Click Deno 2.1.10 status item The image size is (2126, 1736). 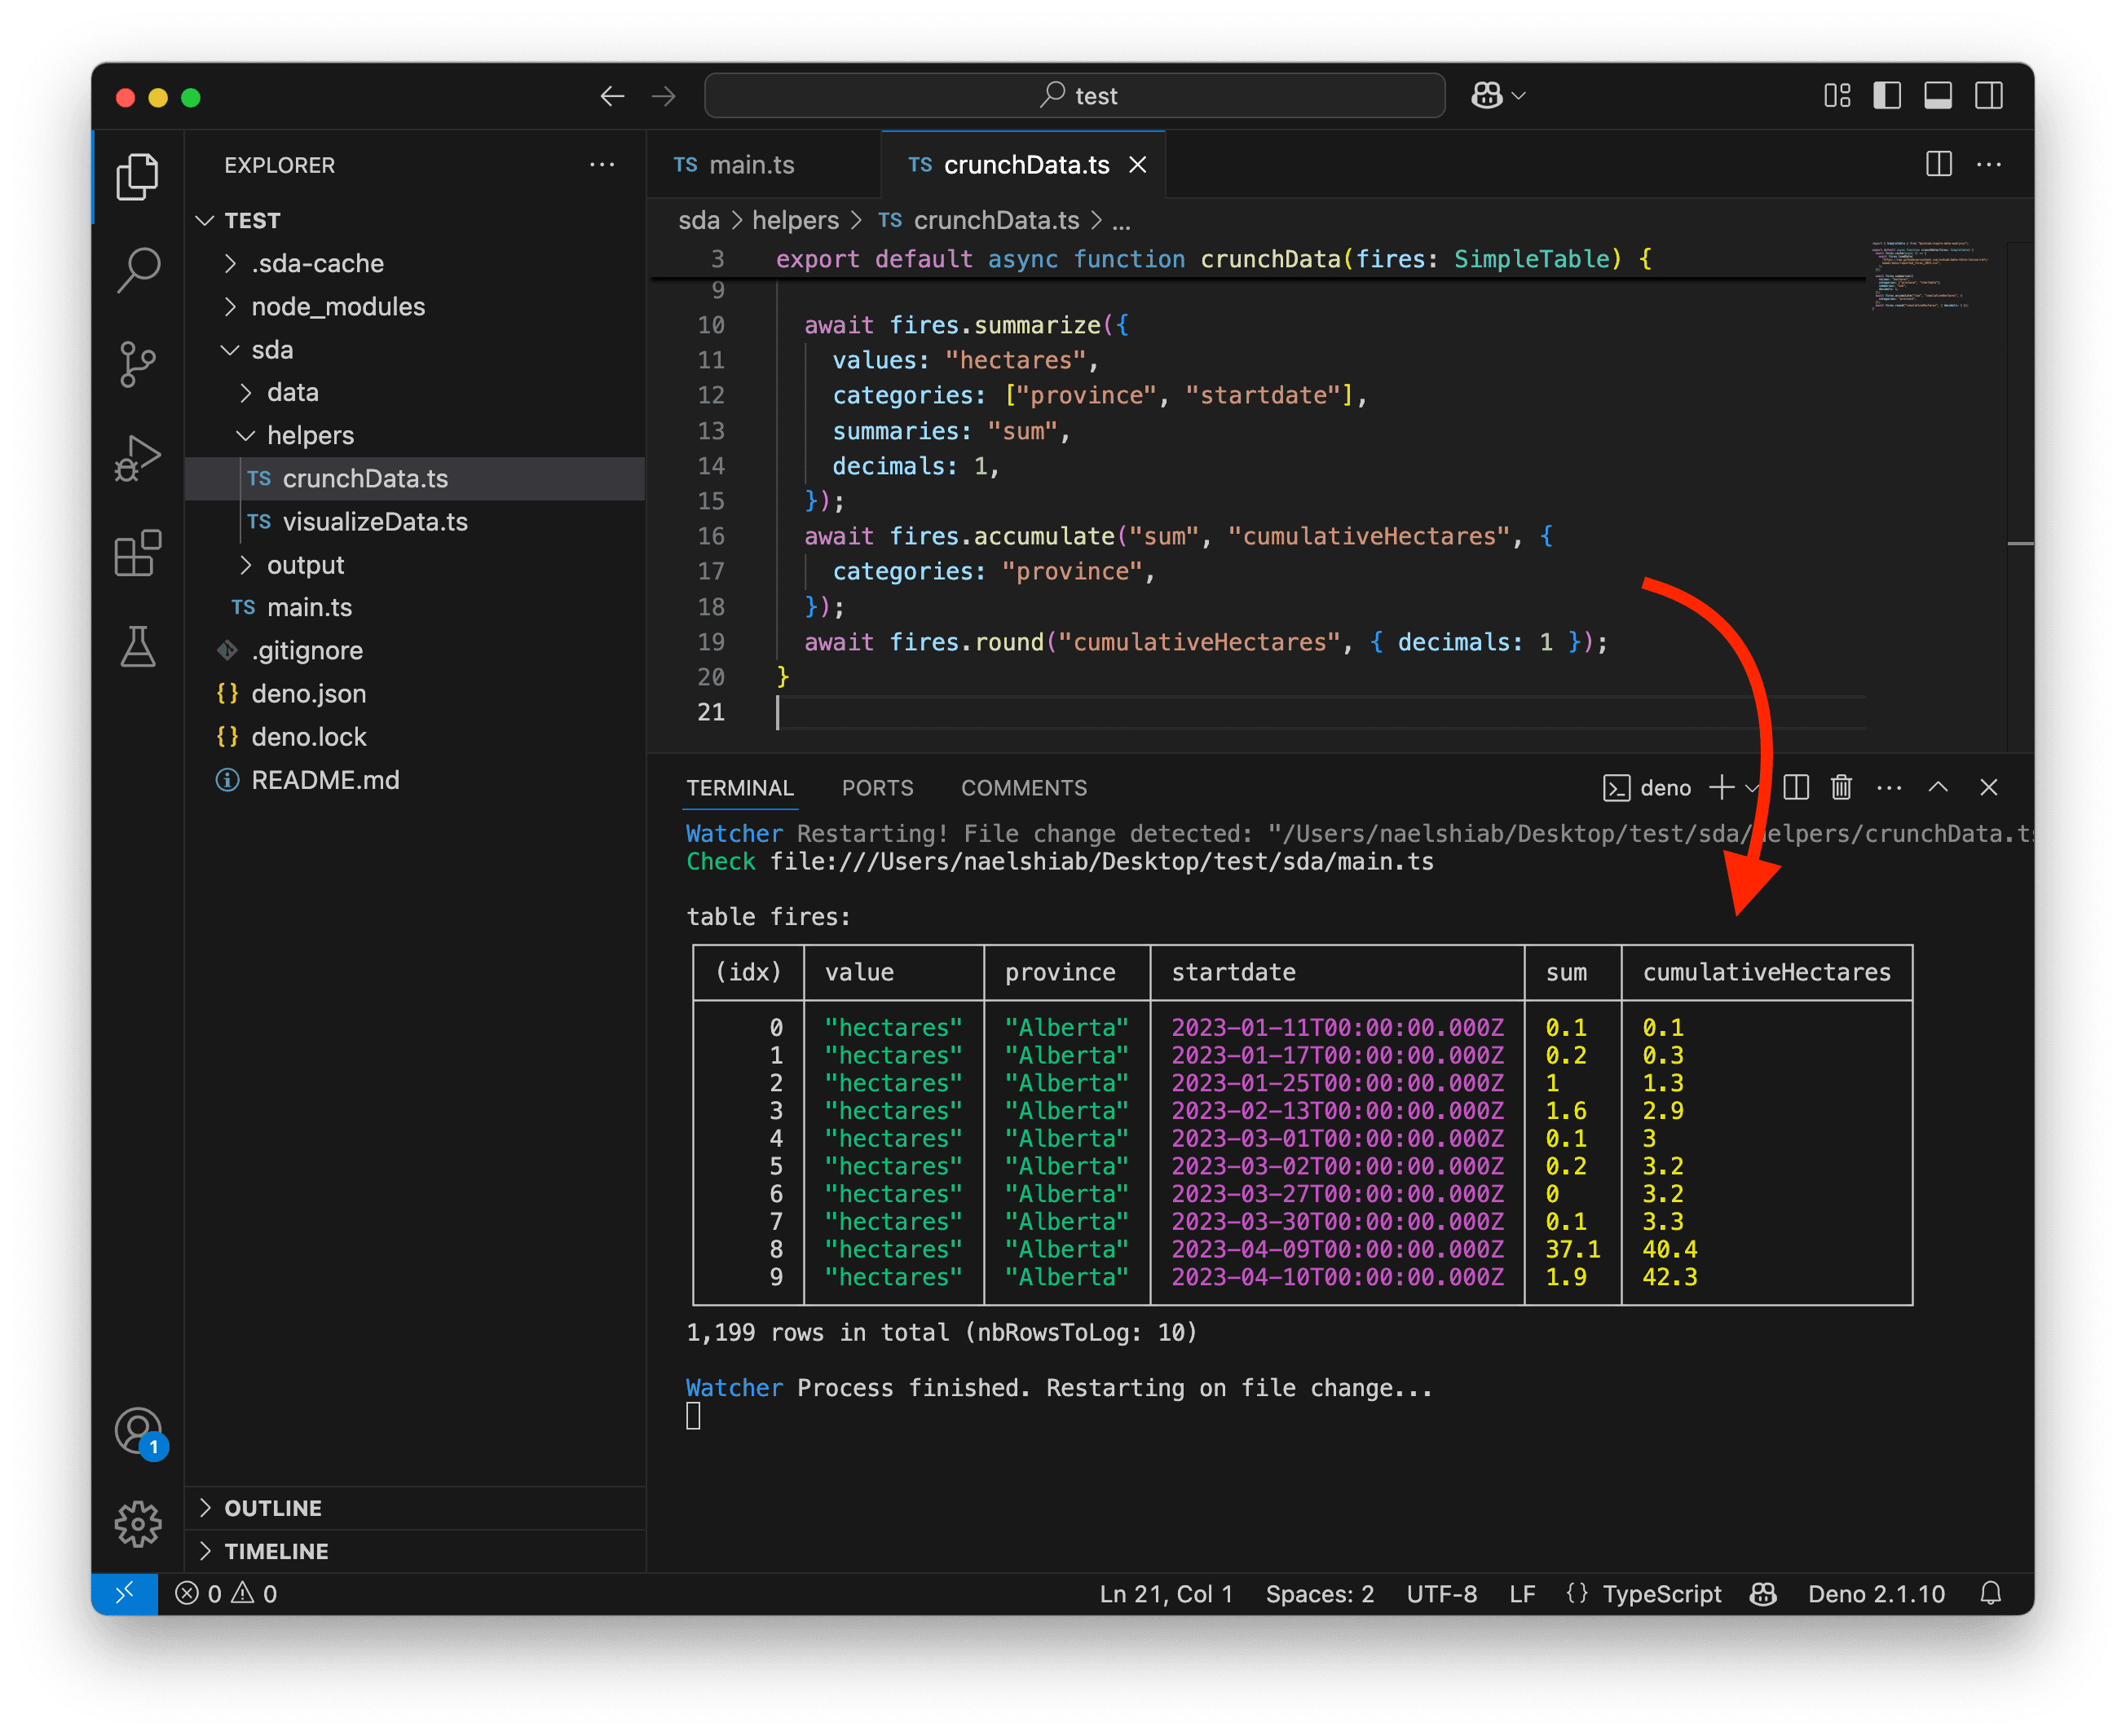[1876, 1593]
